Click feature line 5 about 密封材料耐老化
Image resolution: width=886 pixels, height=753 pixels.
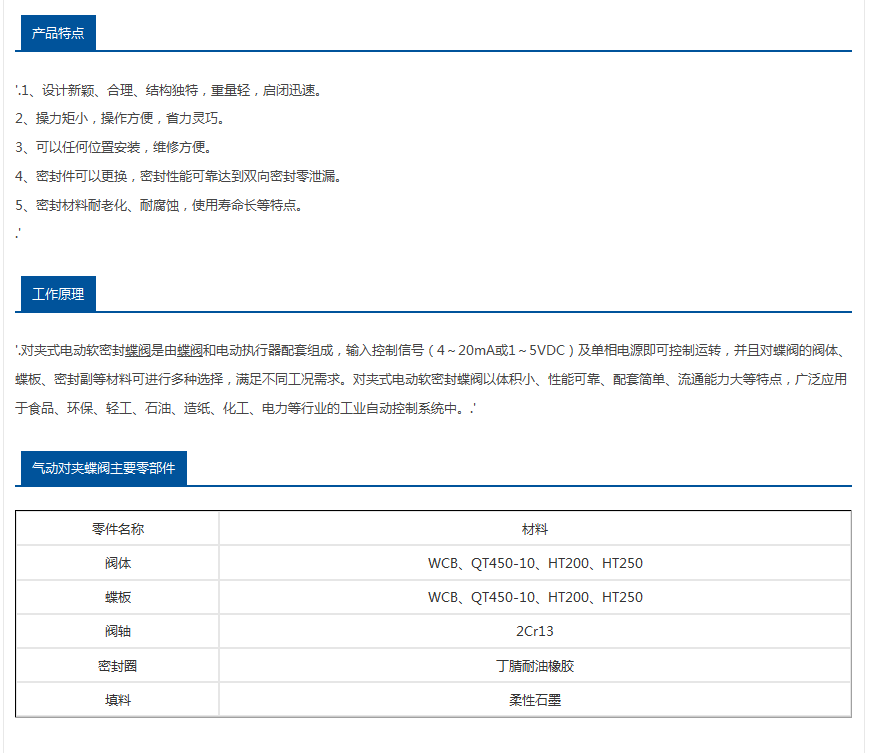pos(160,206)
